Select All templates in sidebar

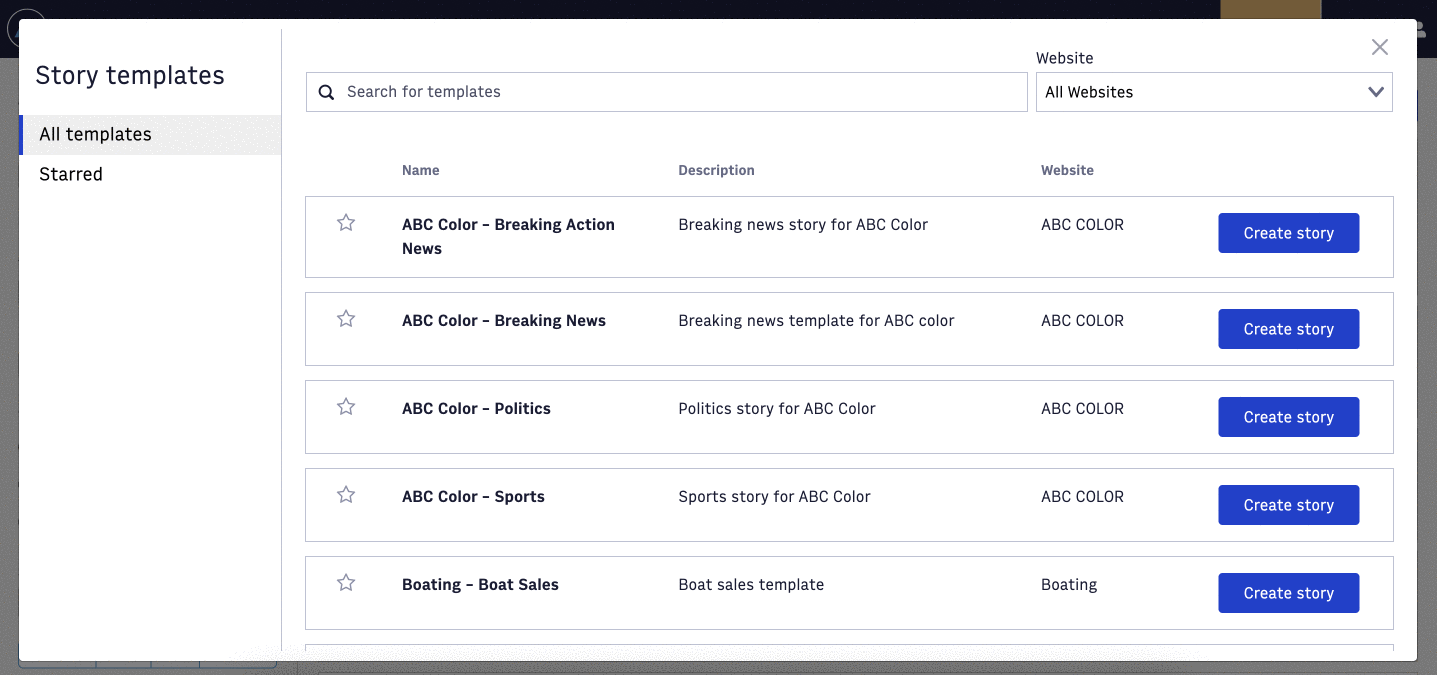point(150,135)
